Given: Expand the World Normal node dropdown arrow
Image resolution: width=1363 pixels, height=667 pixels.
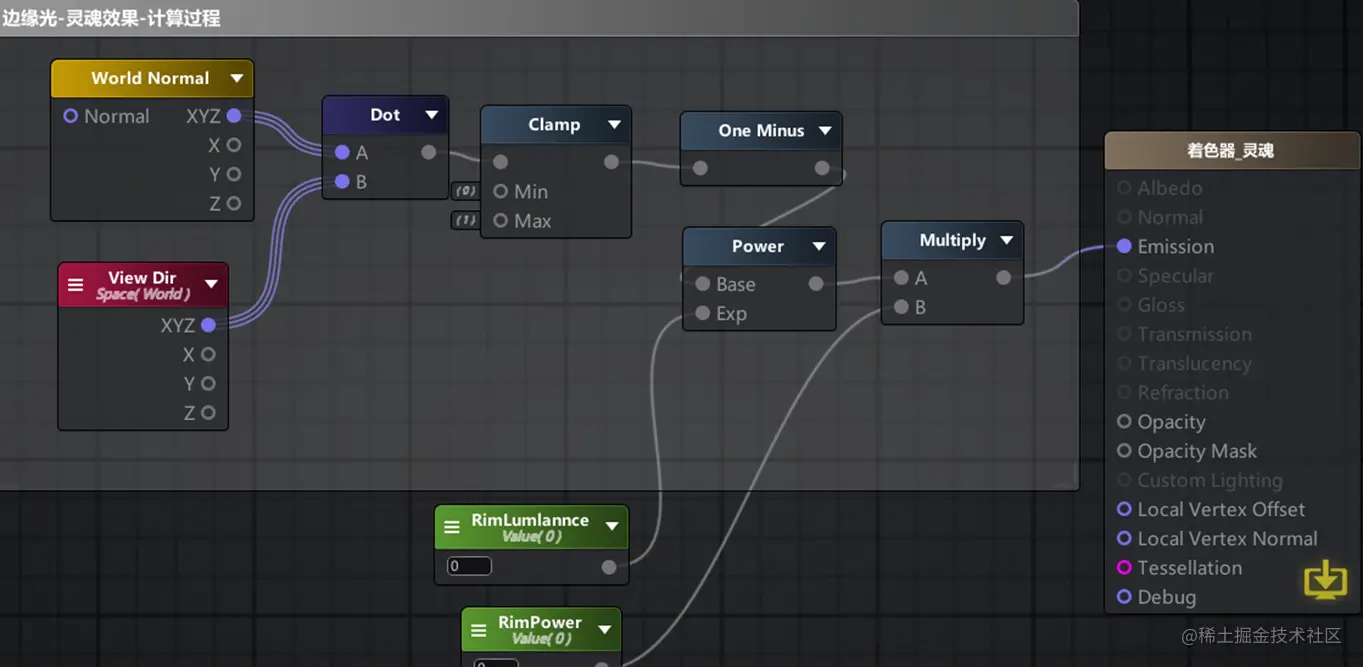Looking at the screenshot, I should tap(237, 78).
